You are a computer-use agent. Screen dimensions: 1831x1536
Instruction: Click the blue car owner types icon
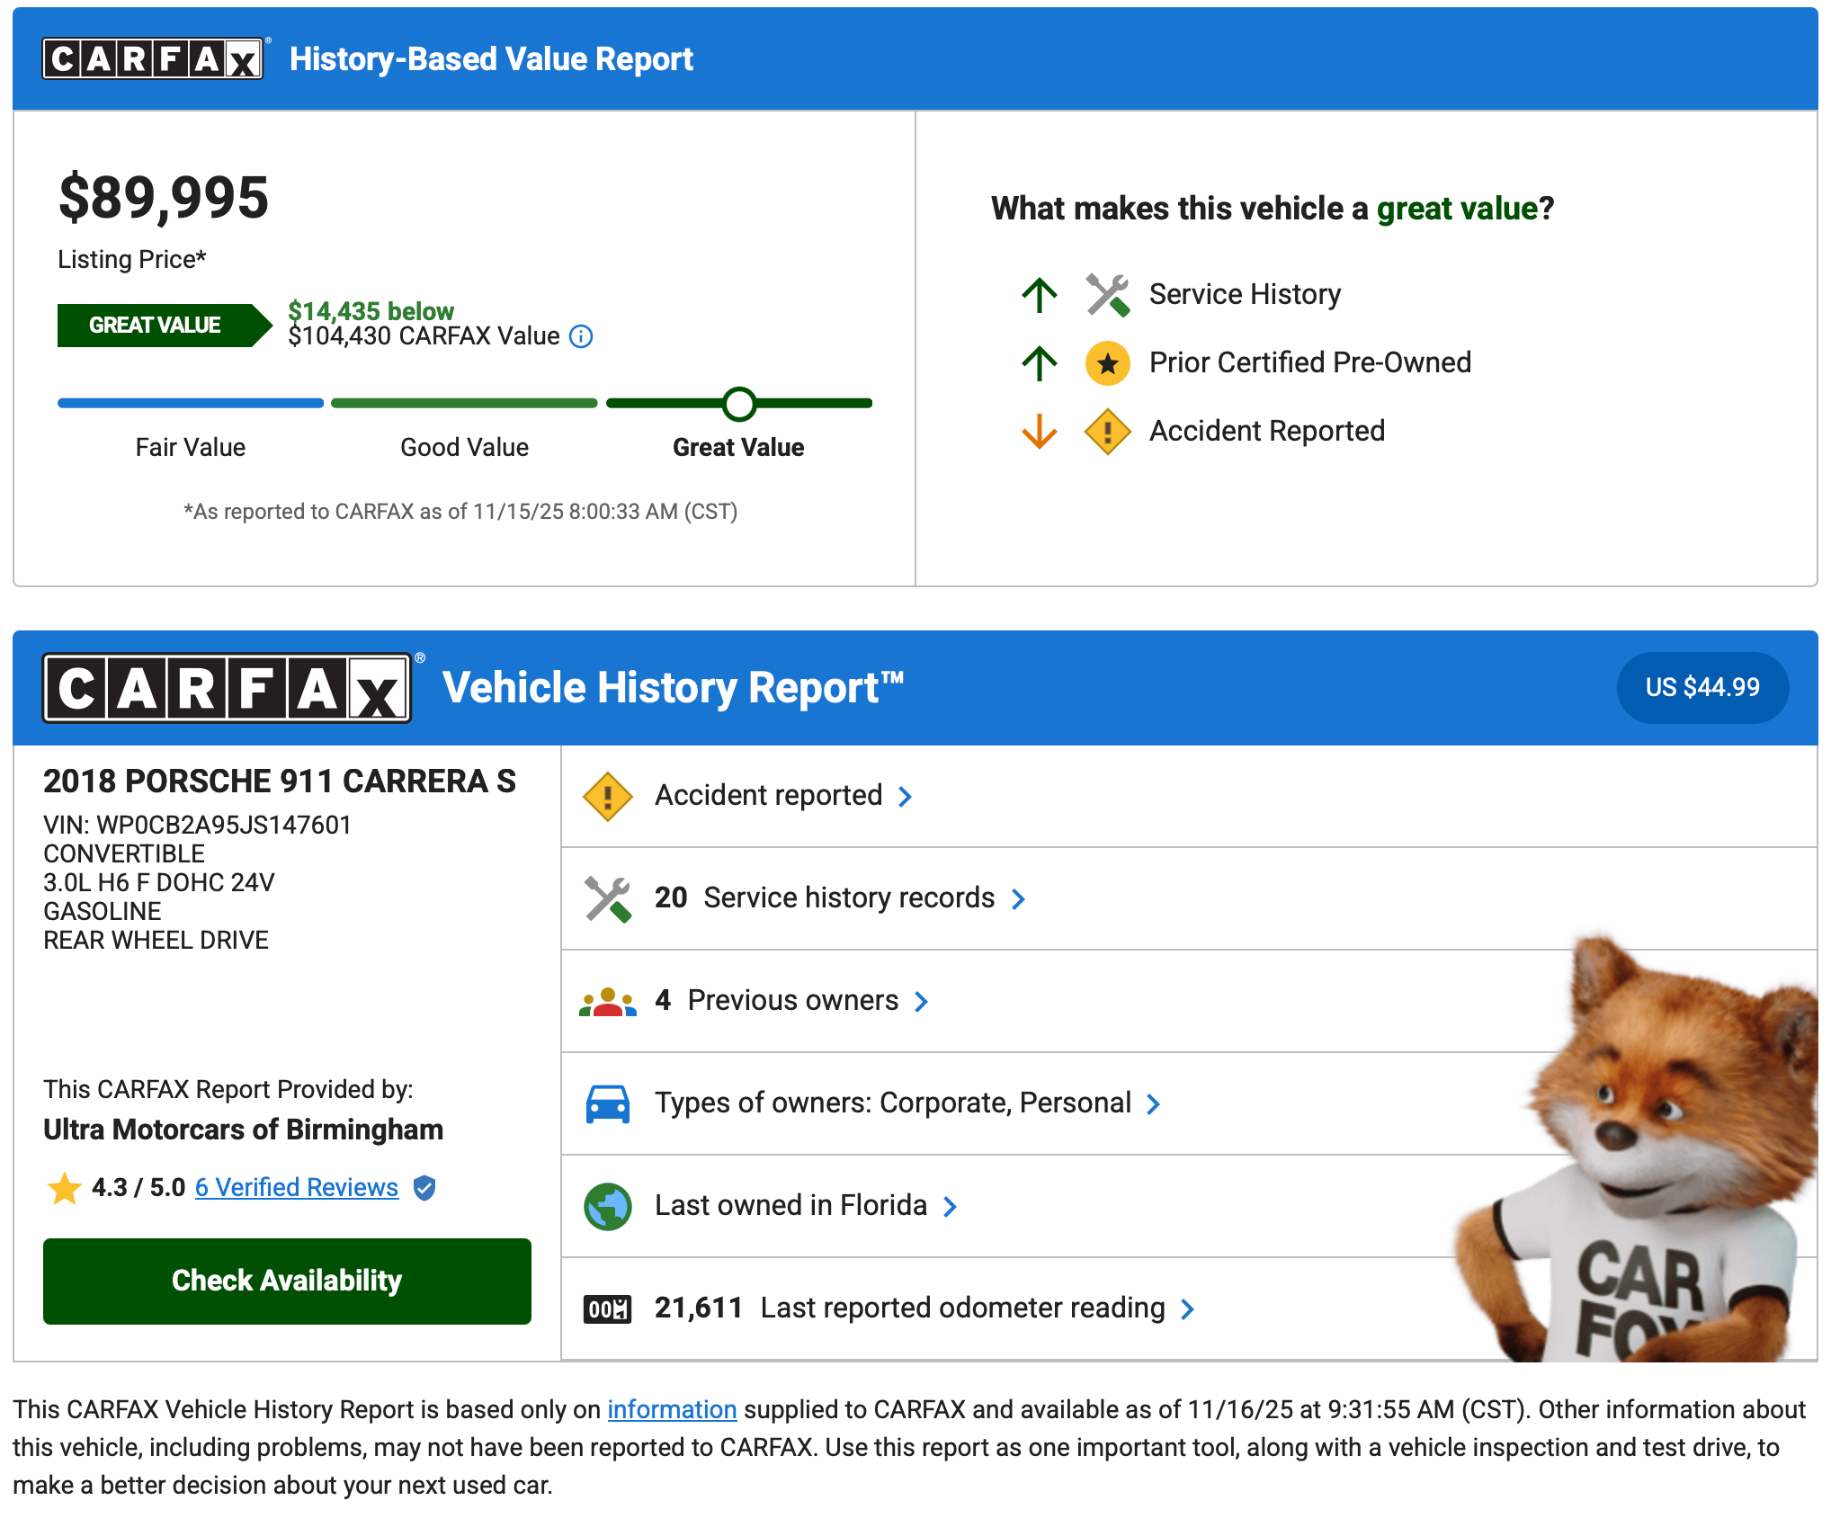(607, 1104)
